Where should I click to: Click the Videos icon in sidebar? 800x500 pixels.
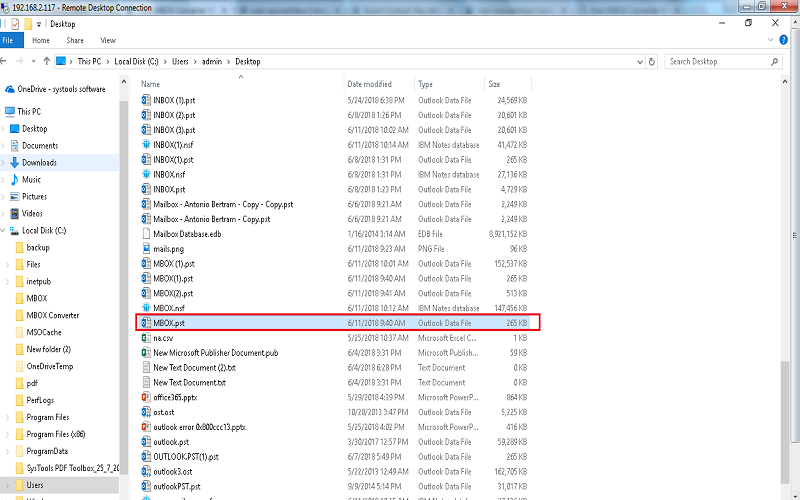pos(14,214)
